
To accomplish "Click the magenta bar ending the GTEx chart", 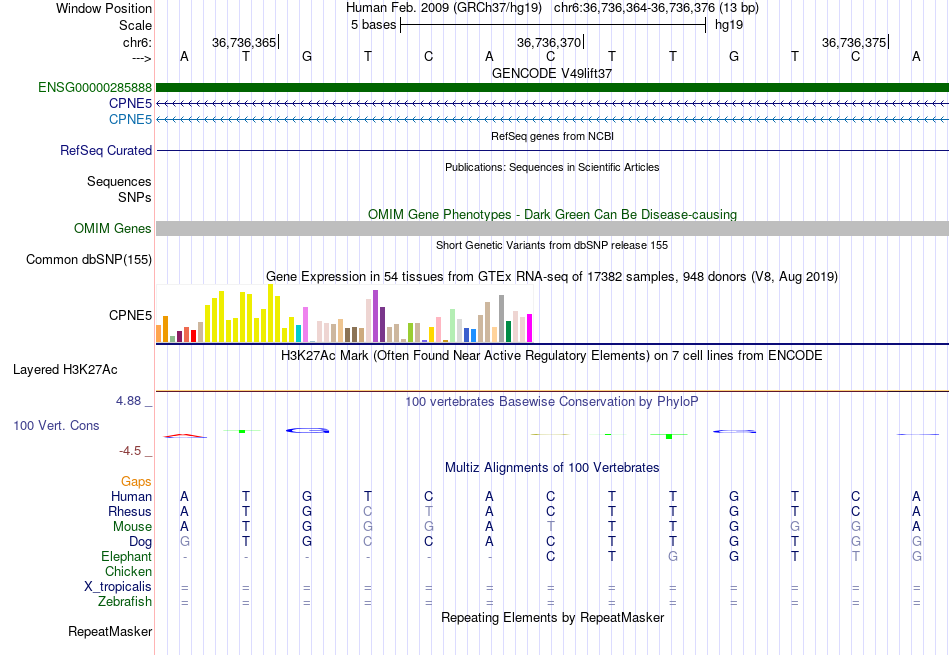I will (x=530, y=328).
